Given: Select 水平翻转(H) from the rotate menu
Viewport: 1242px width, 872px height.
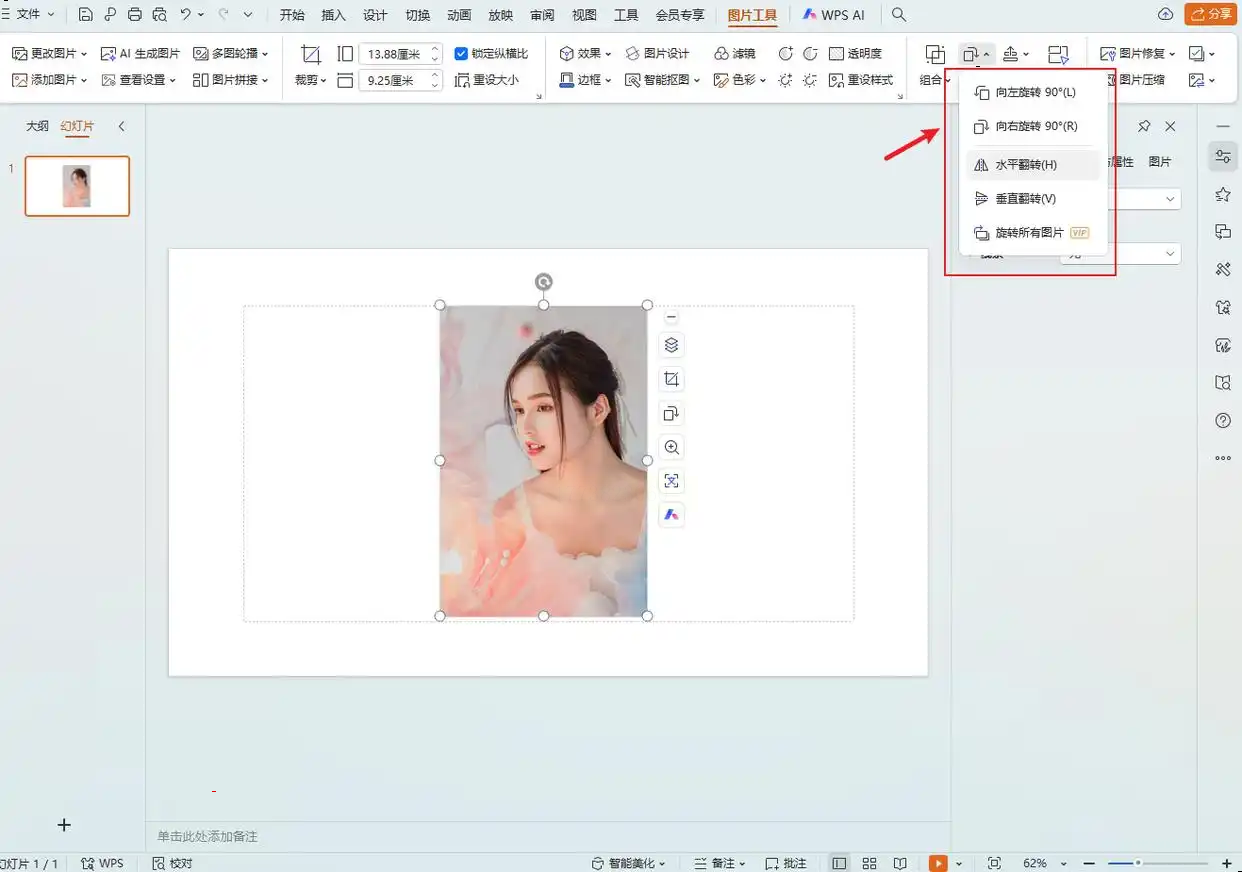Looking at the screenshot, I should click(x=1025, y=165).
